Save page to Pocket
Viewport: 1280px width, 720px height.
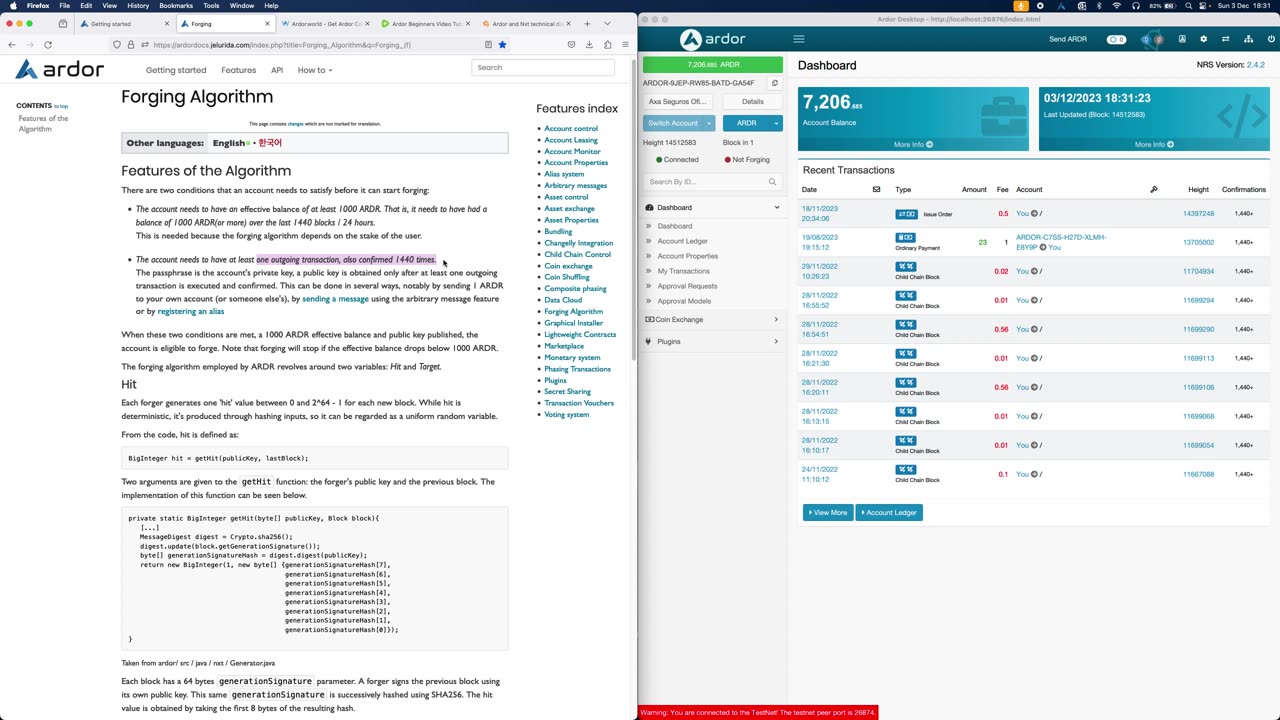tap(571, 44)
